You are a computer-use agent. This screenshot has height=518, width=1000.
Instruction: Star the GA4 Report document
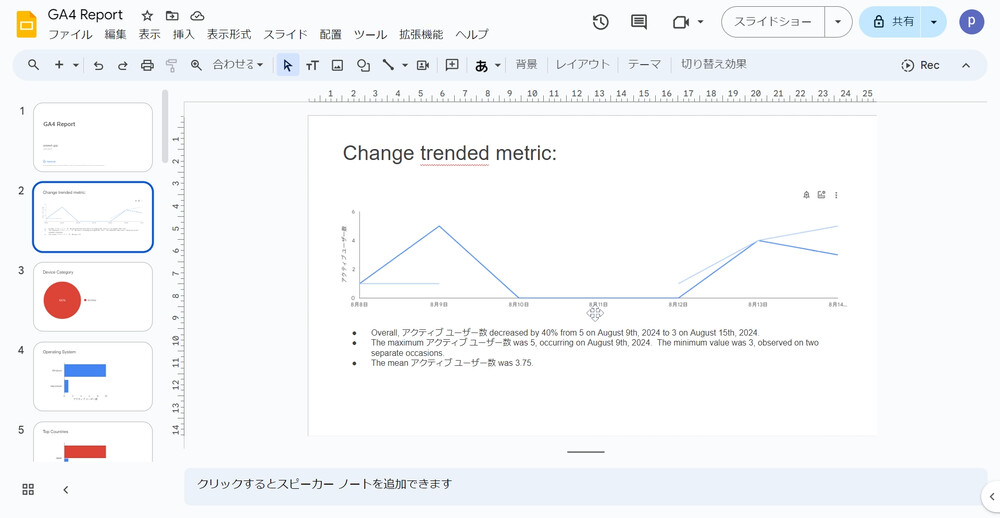point(147,16)
